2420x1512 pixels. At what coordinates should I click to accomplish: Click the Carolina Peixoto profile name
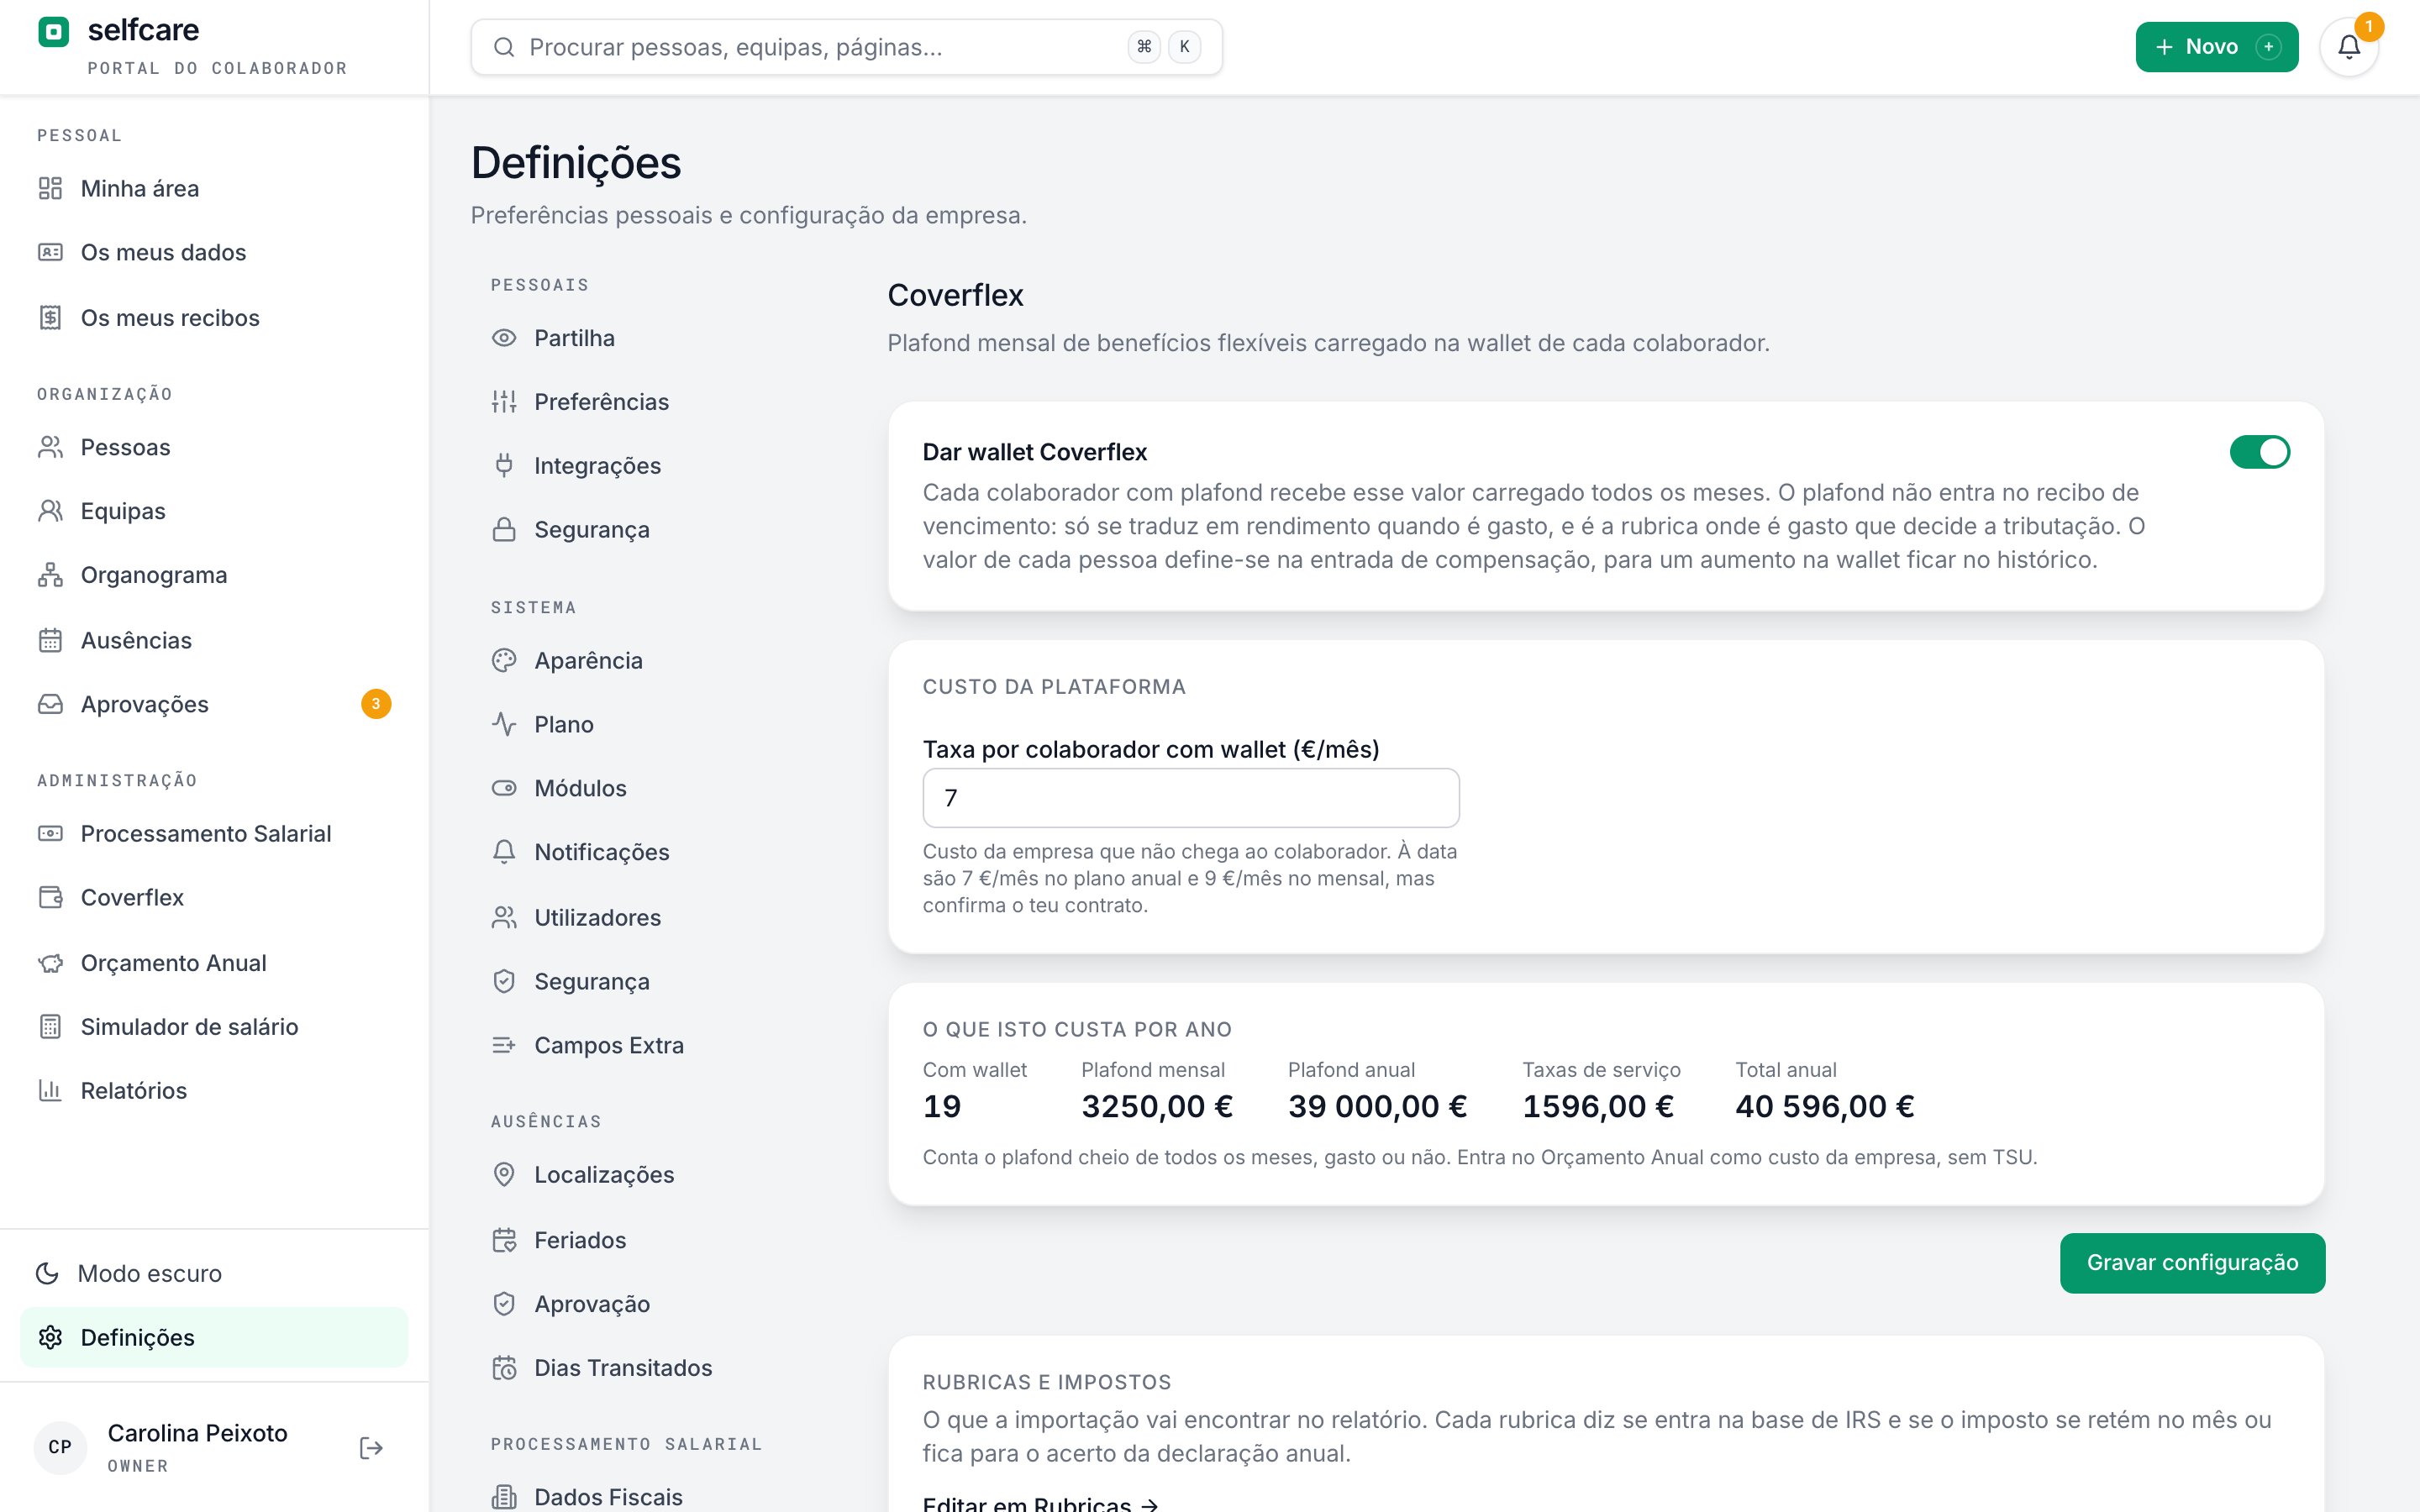(x=197, y=1433)
